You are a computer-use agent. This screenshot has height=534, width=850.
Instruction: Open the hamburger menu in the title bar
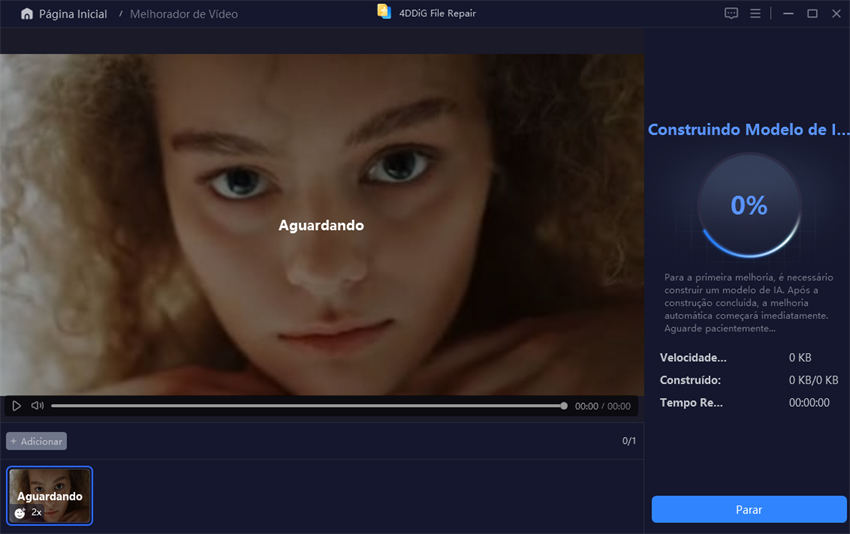pos(755,14)
